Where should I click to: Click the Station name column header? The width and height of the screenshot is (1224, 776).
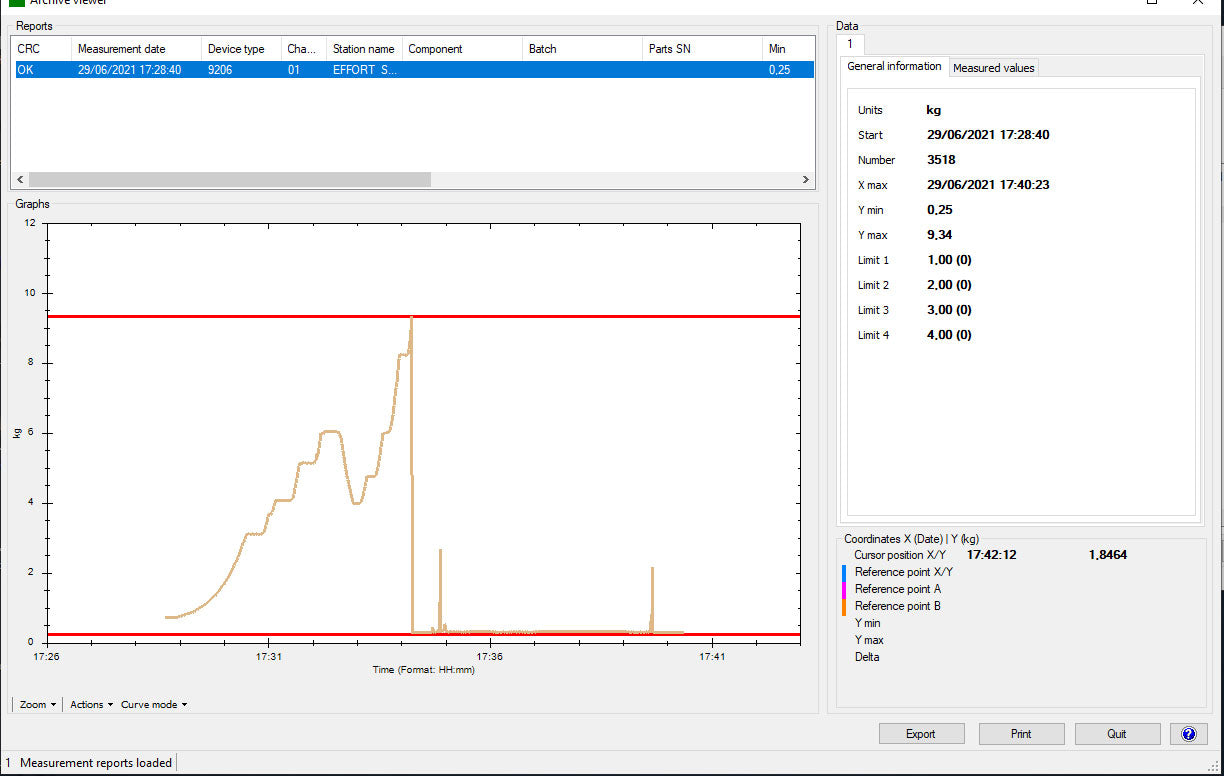pos(363,49)
